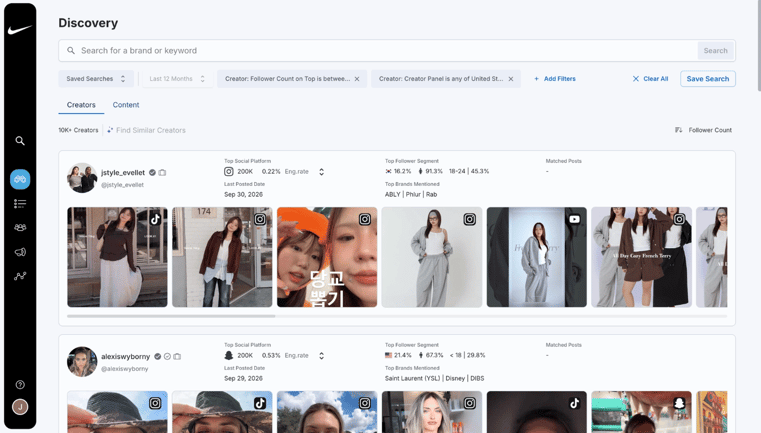This screenshot has height=433, width=761.
Task: Open the analytics graph icon in sidebar
Action: click(x=20, y=276)
